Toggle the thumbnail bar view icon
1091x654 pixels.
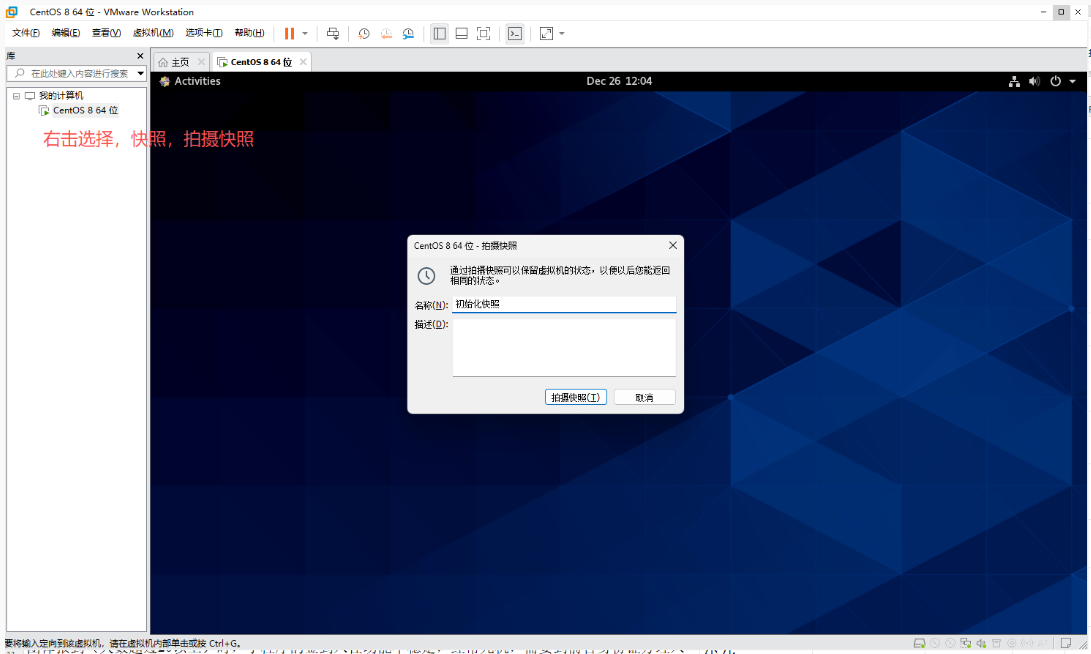click(x=461, y=33)
